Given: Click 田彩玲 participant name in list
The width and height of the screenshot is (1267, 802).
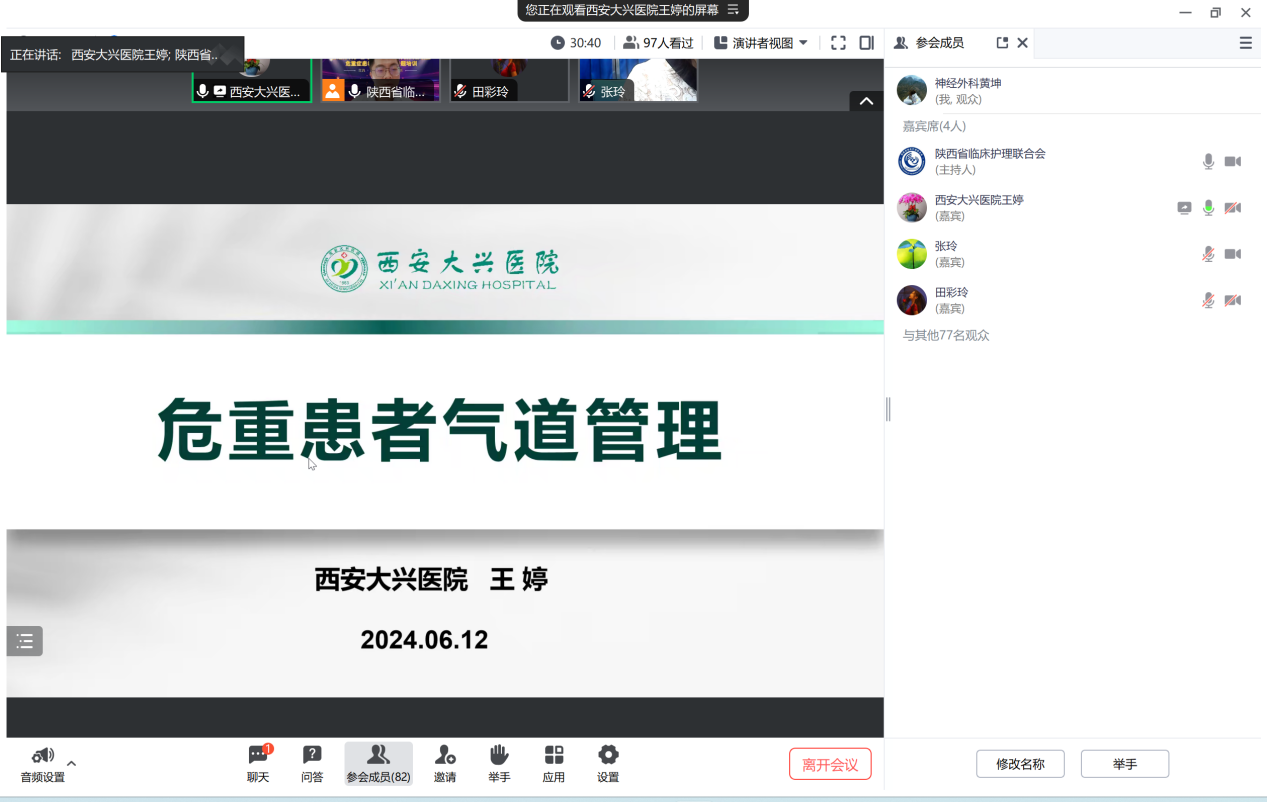Looking at the screenshot, I should pyautogui.click(x=951, y=292).
